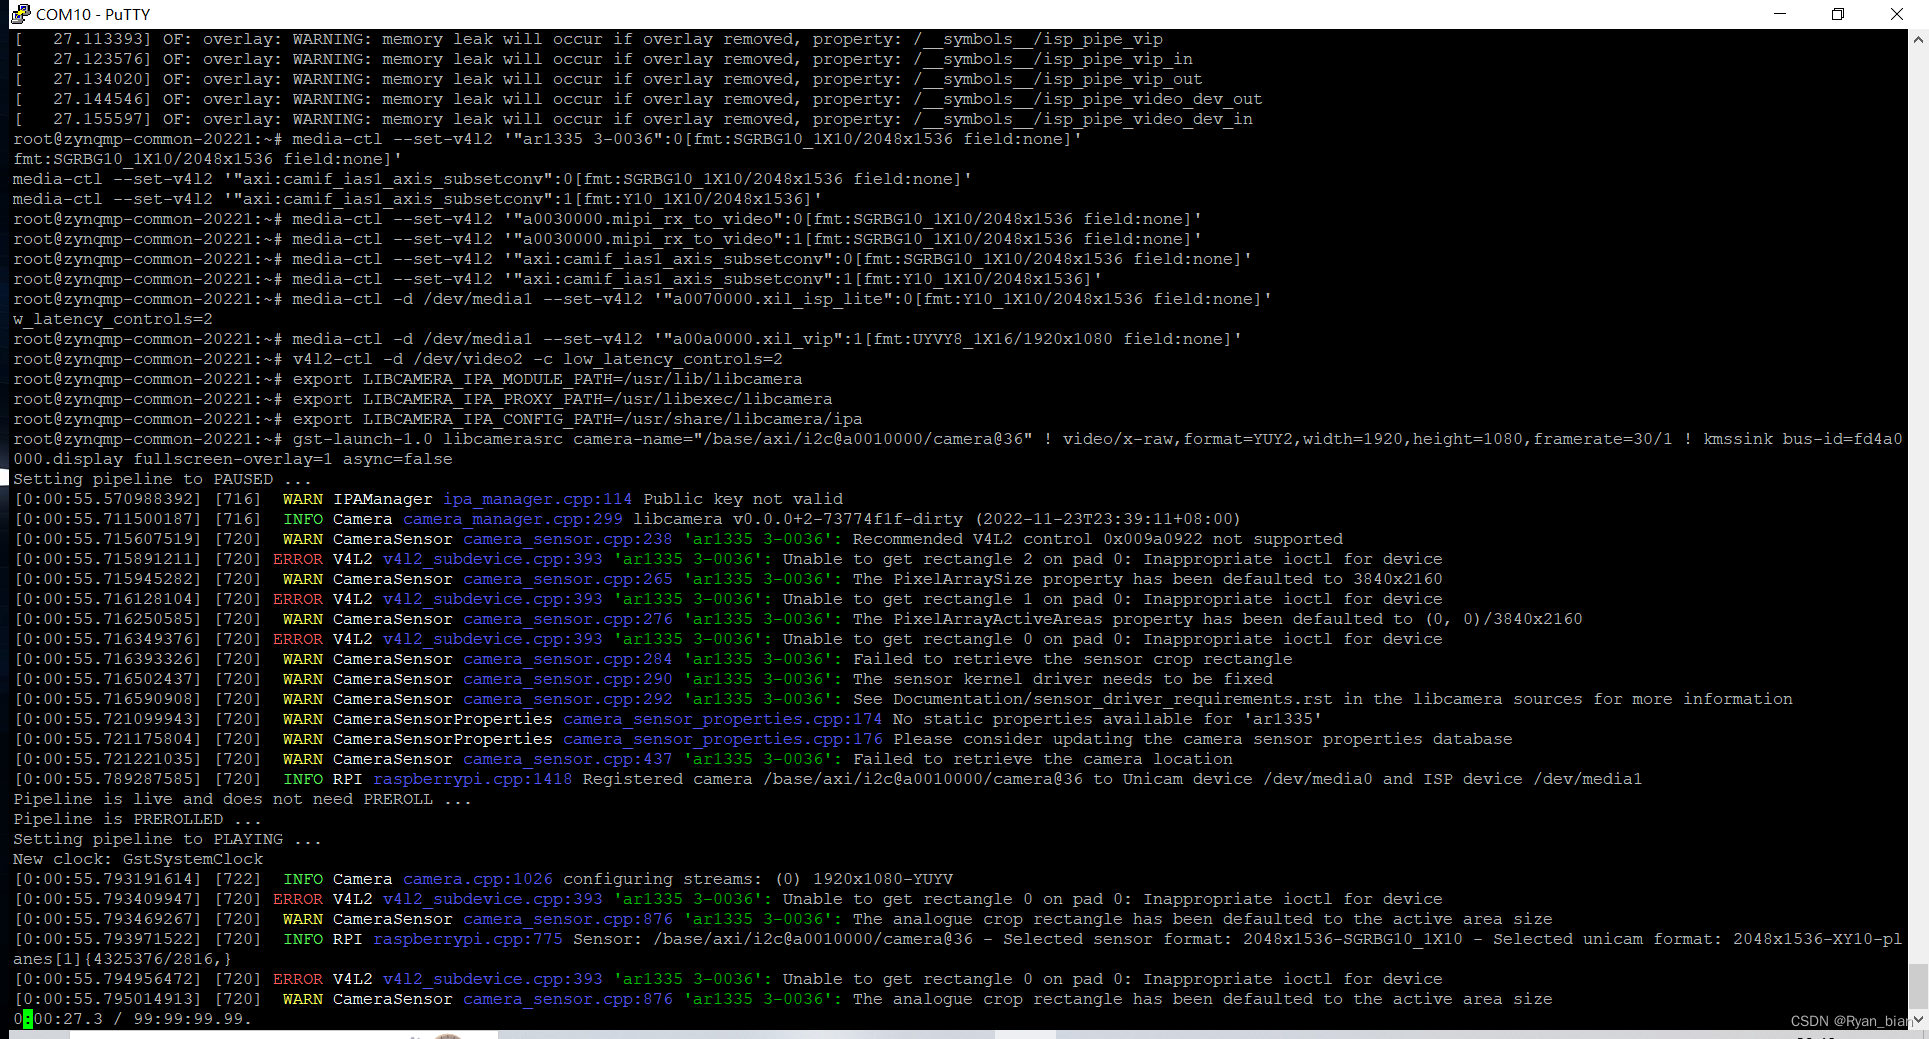1929x1039 pixels.
Task: Click 'camera_sensor_properties.cpp:174' text
Action: pos(723,719)
